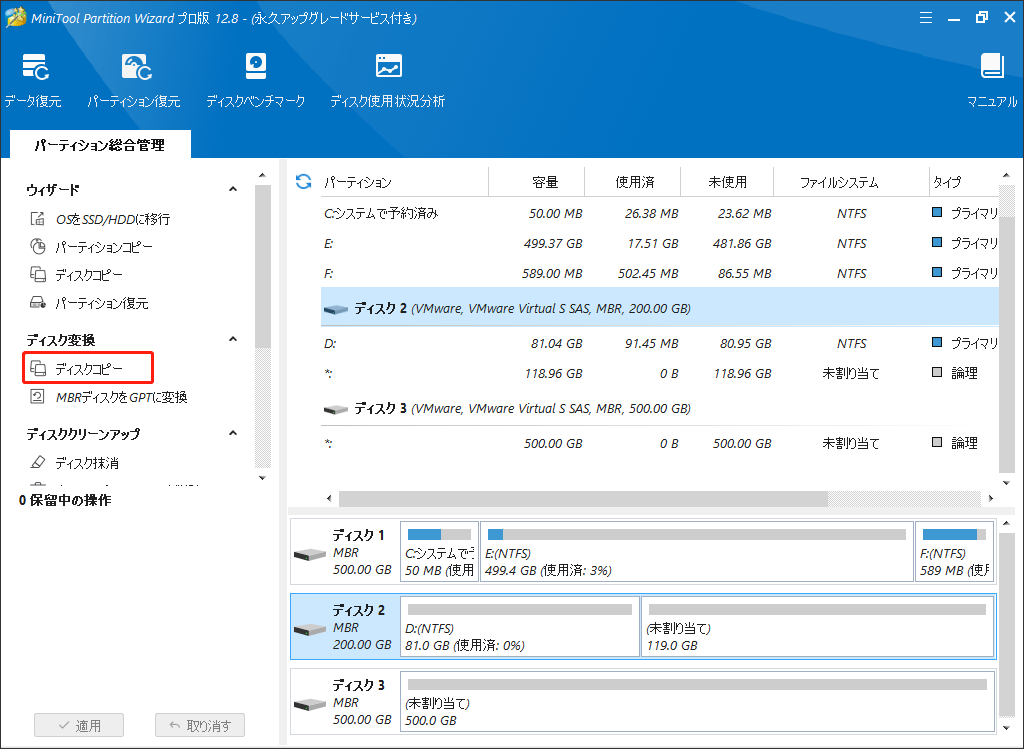Sort by the タイプ column header

[947, 182]
